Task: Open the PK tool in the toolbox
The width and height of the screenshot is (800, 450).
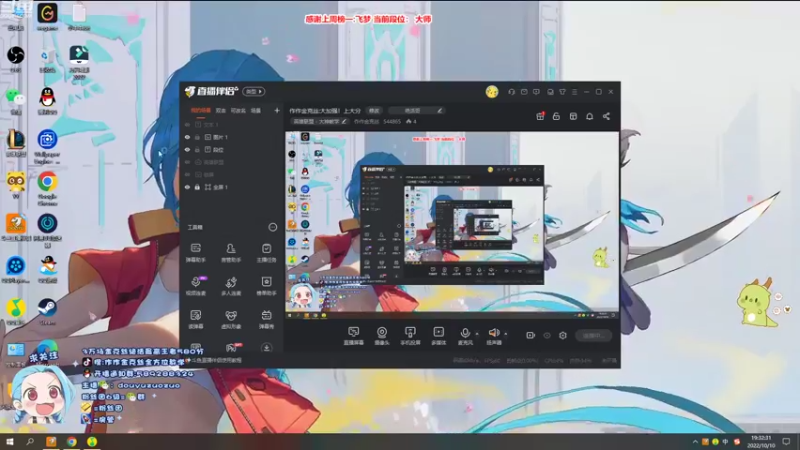Action: pos(231,348)
